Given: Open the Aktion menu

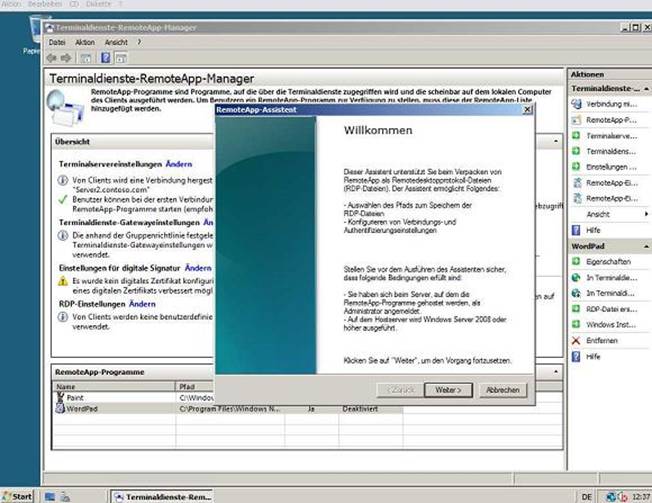Looking at the screenshot, I should click(x=85, y=42).
